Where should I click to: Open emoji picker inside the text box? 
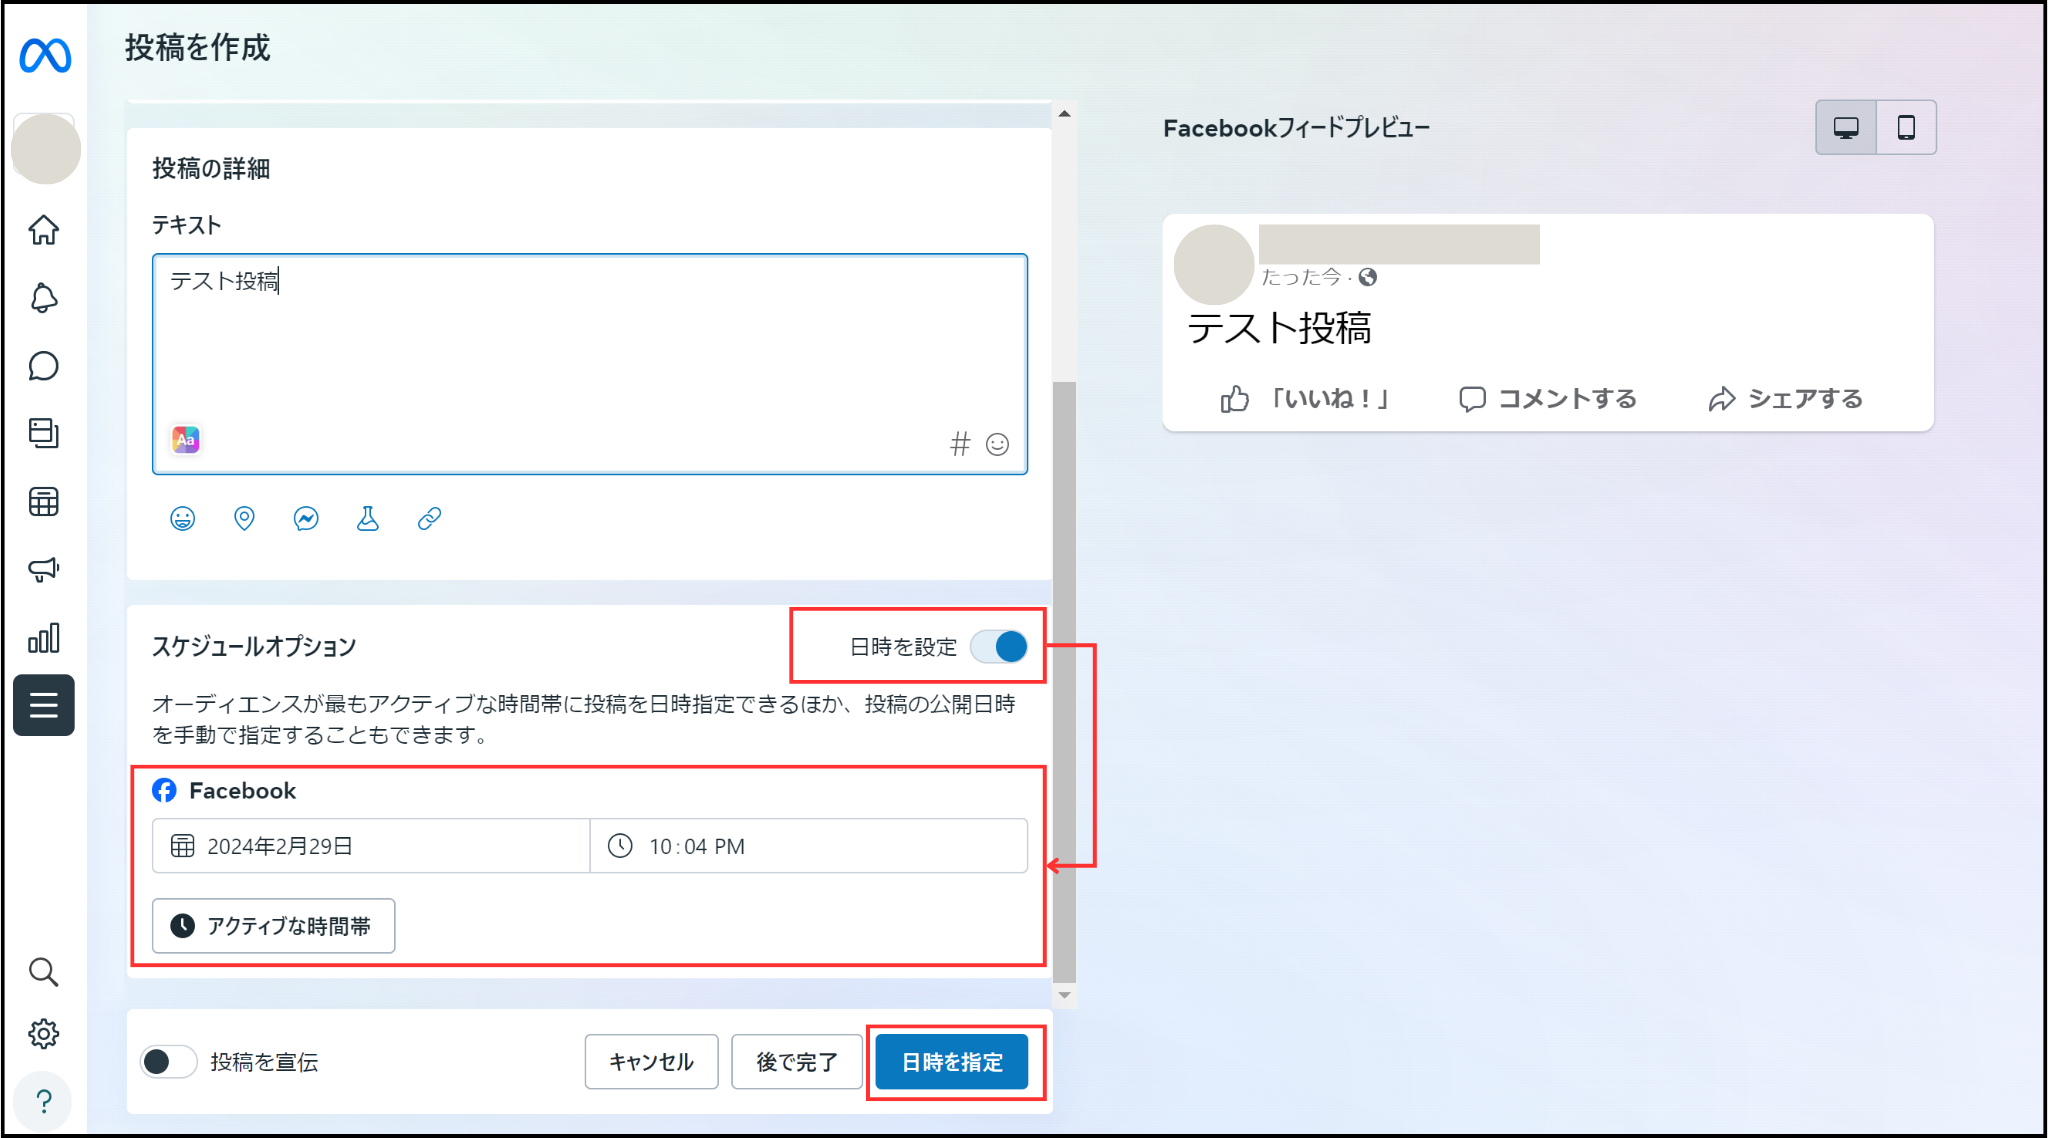point(998,444)
